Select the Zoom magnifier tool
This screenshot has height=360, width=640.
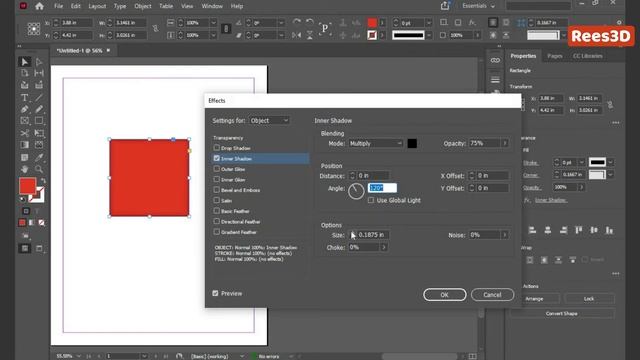pyautogui.click(x=39, y=169)
